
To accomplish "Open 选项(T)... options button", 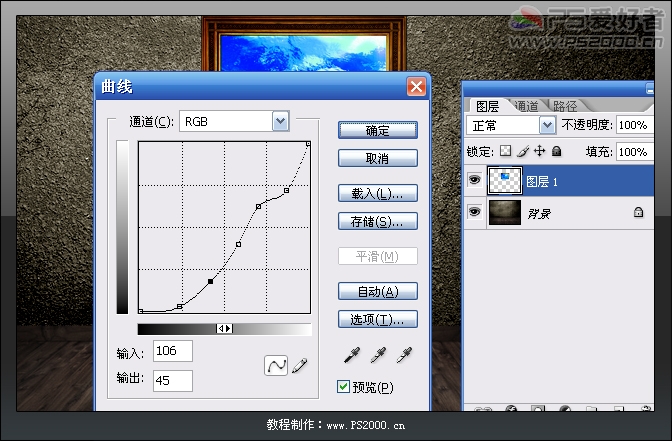I will [x=378, y=319].
